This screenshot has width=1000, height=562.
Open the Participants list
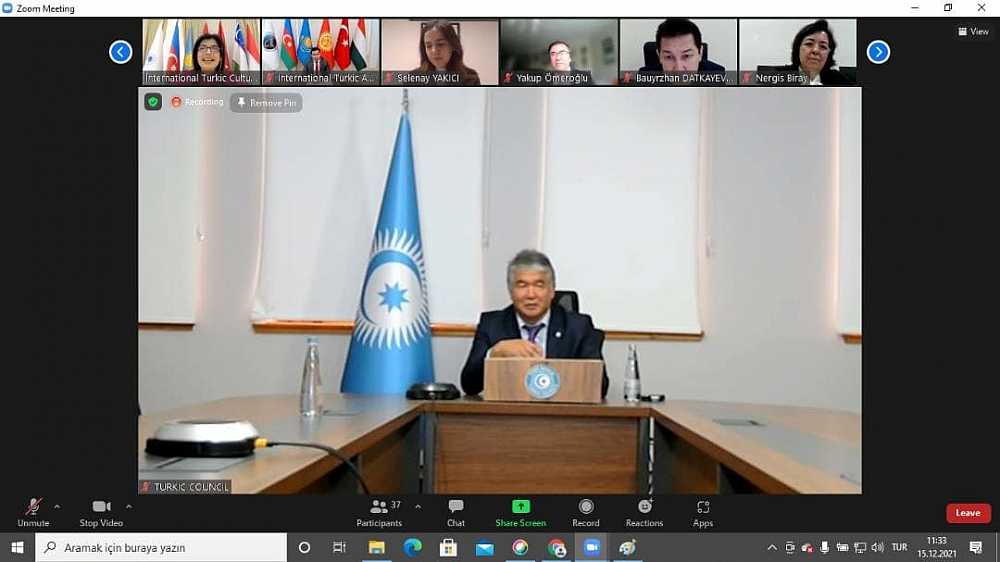coord(379,512)
